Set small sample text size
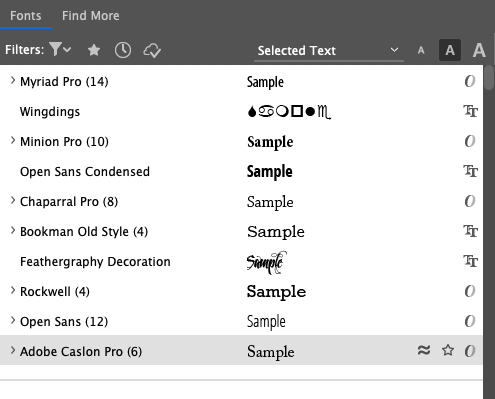The height and width of the screenshot is (399, 495). tap(421, 50)
